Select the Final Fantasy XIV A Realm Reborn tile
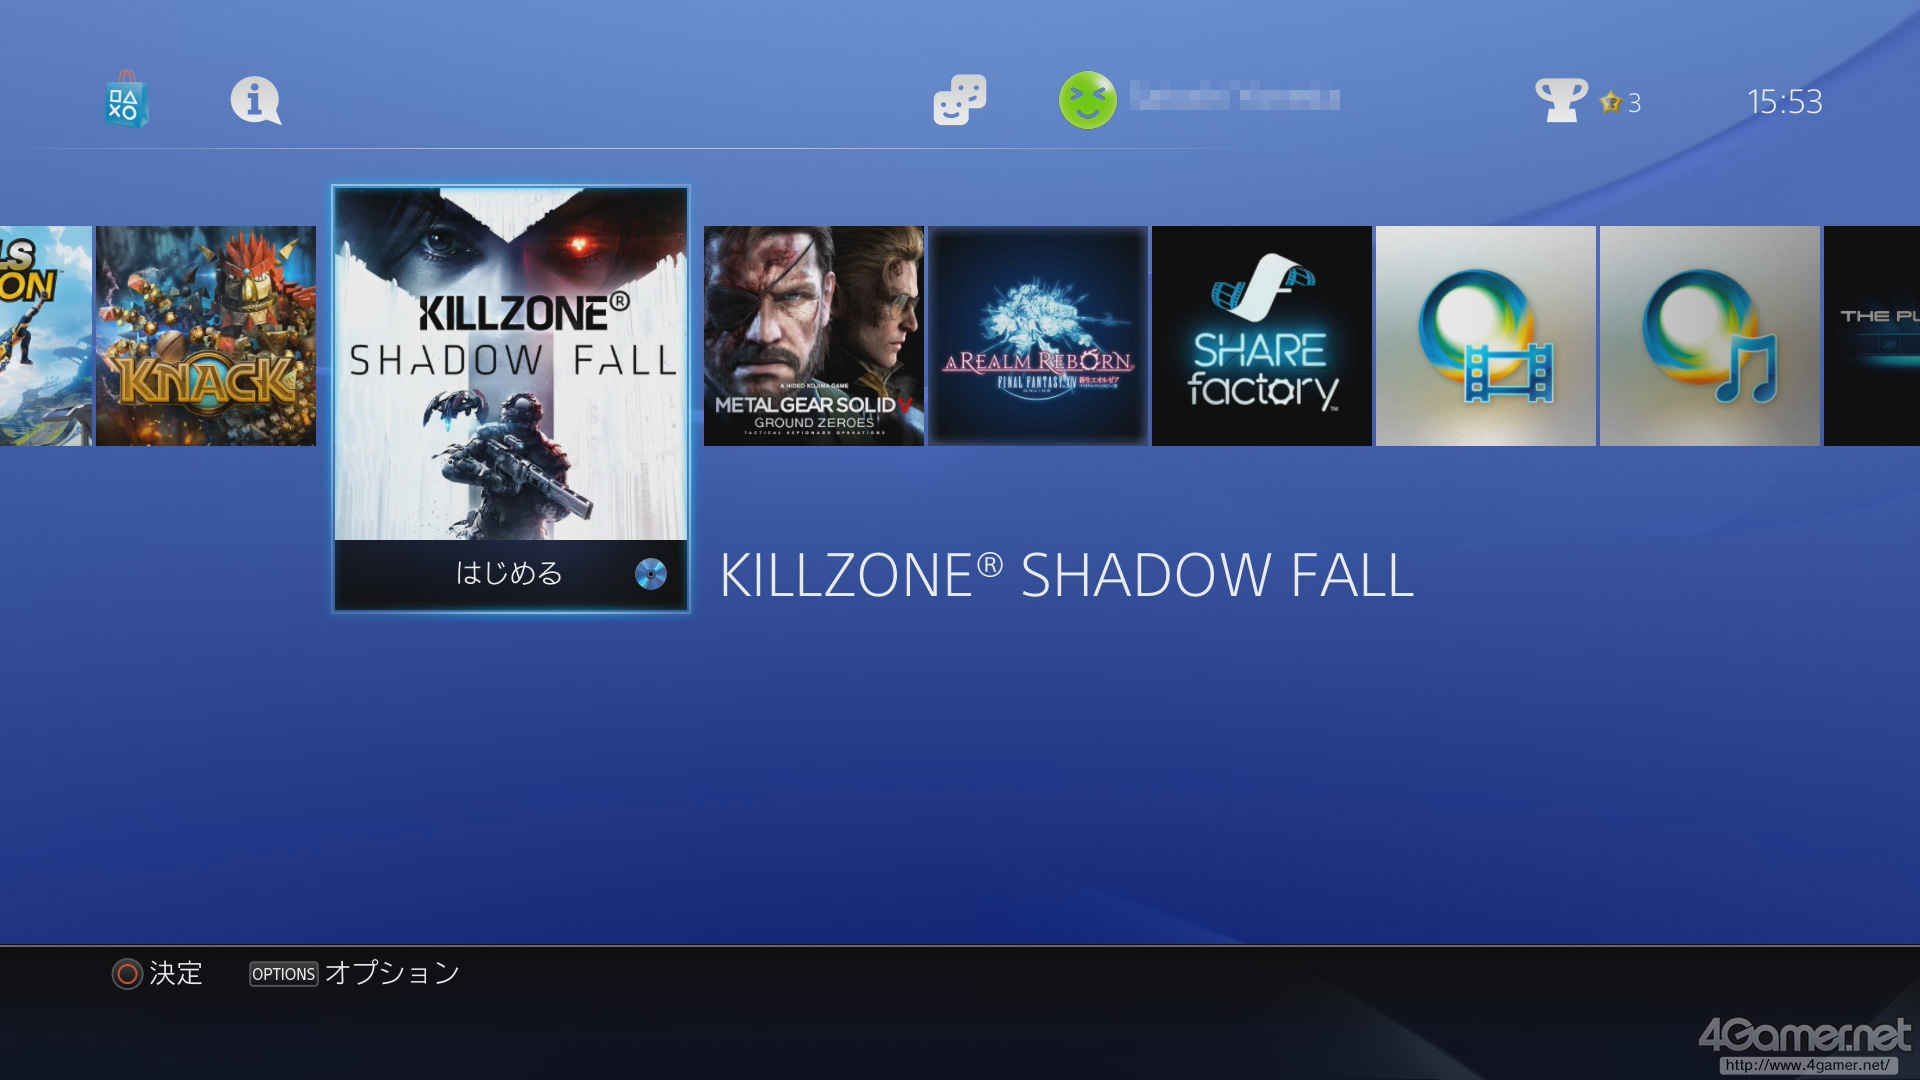 point(1038,336)
